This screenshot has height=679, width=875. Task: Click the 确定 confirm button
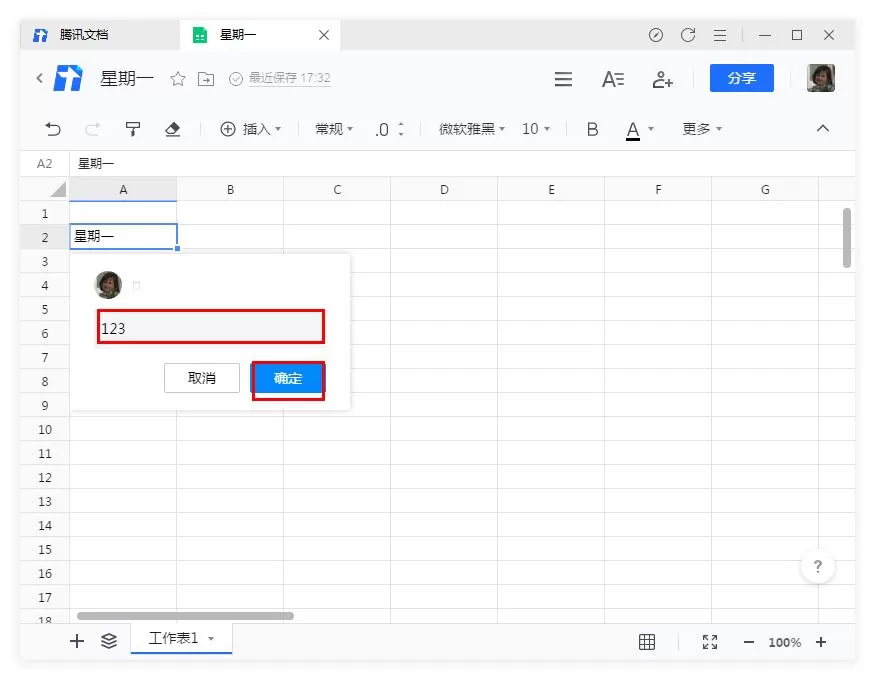[x=288, y=379]
